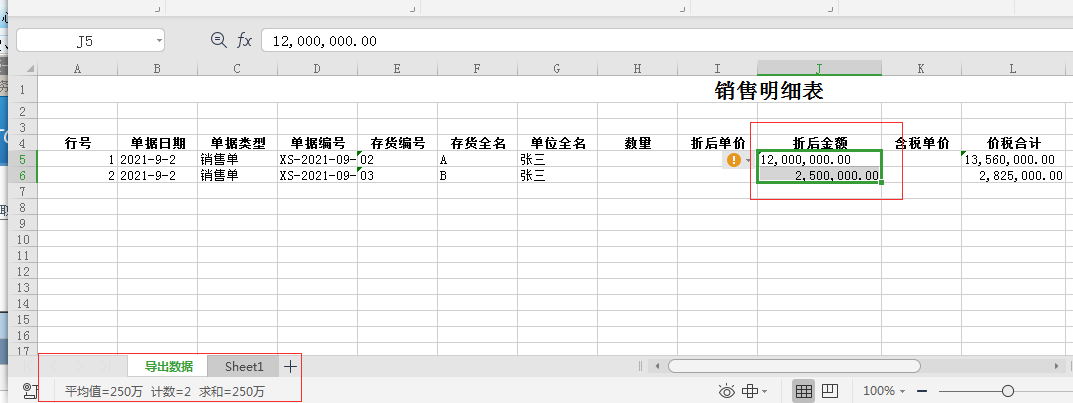Select the 单据日期 header cell
The image size is (1073, 403).
[x=157, y=144]
